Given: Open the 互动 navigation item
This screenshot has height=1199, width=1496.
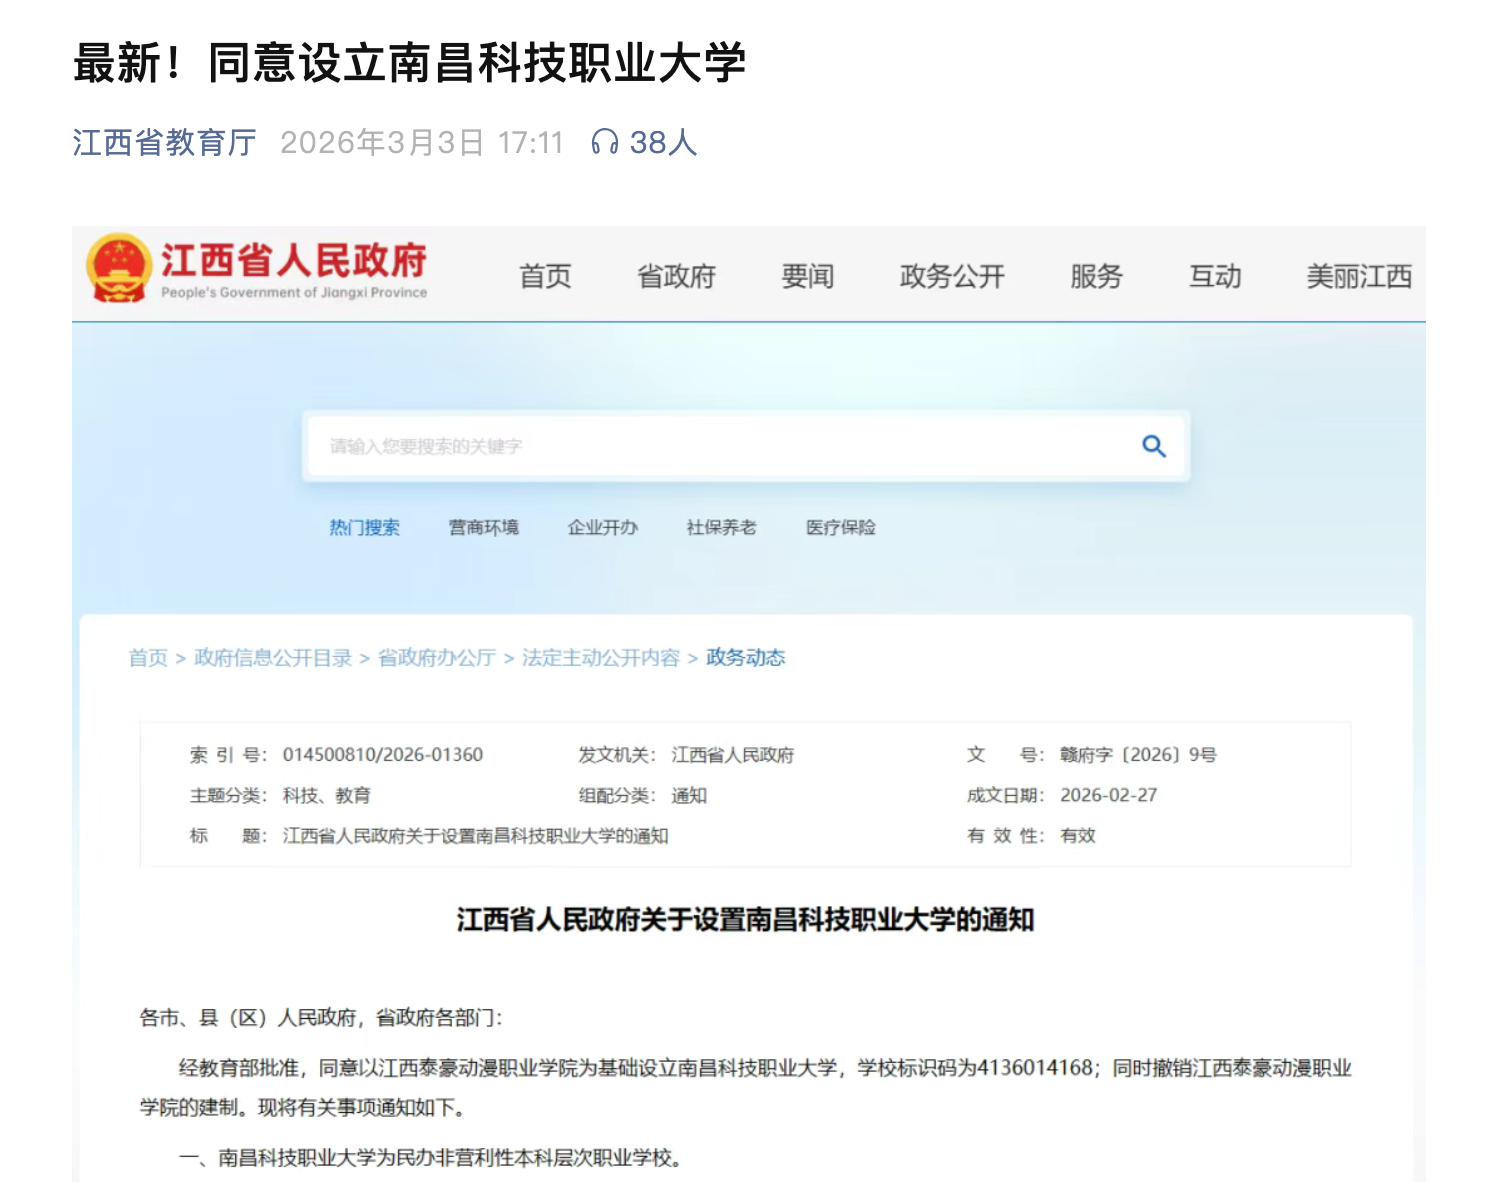Looking at the screenshot, I should tap(1214, 276).
